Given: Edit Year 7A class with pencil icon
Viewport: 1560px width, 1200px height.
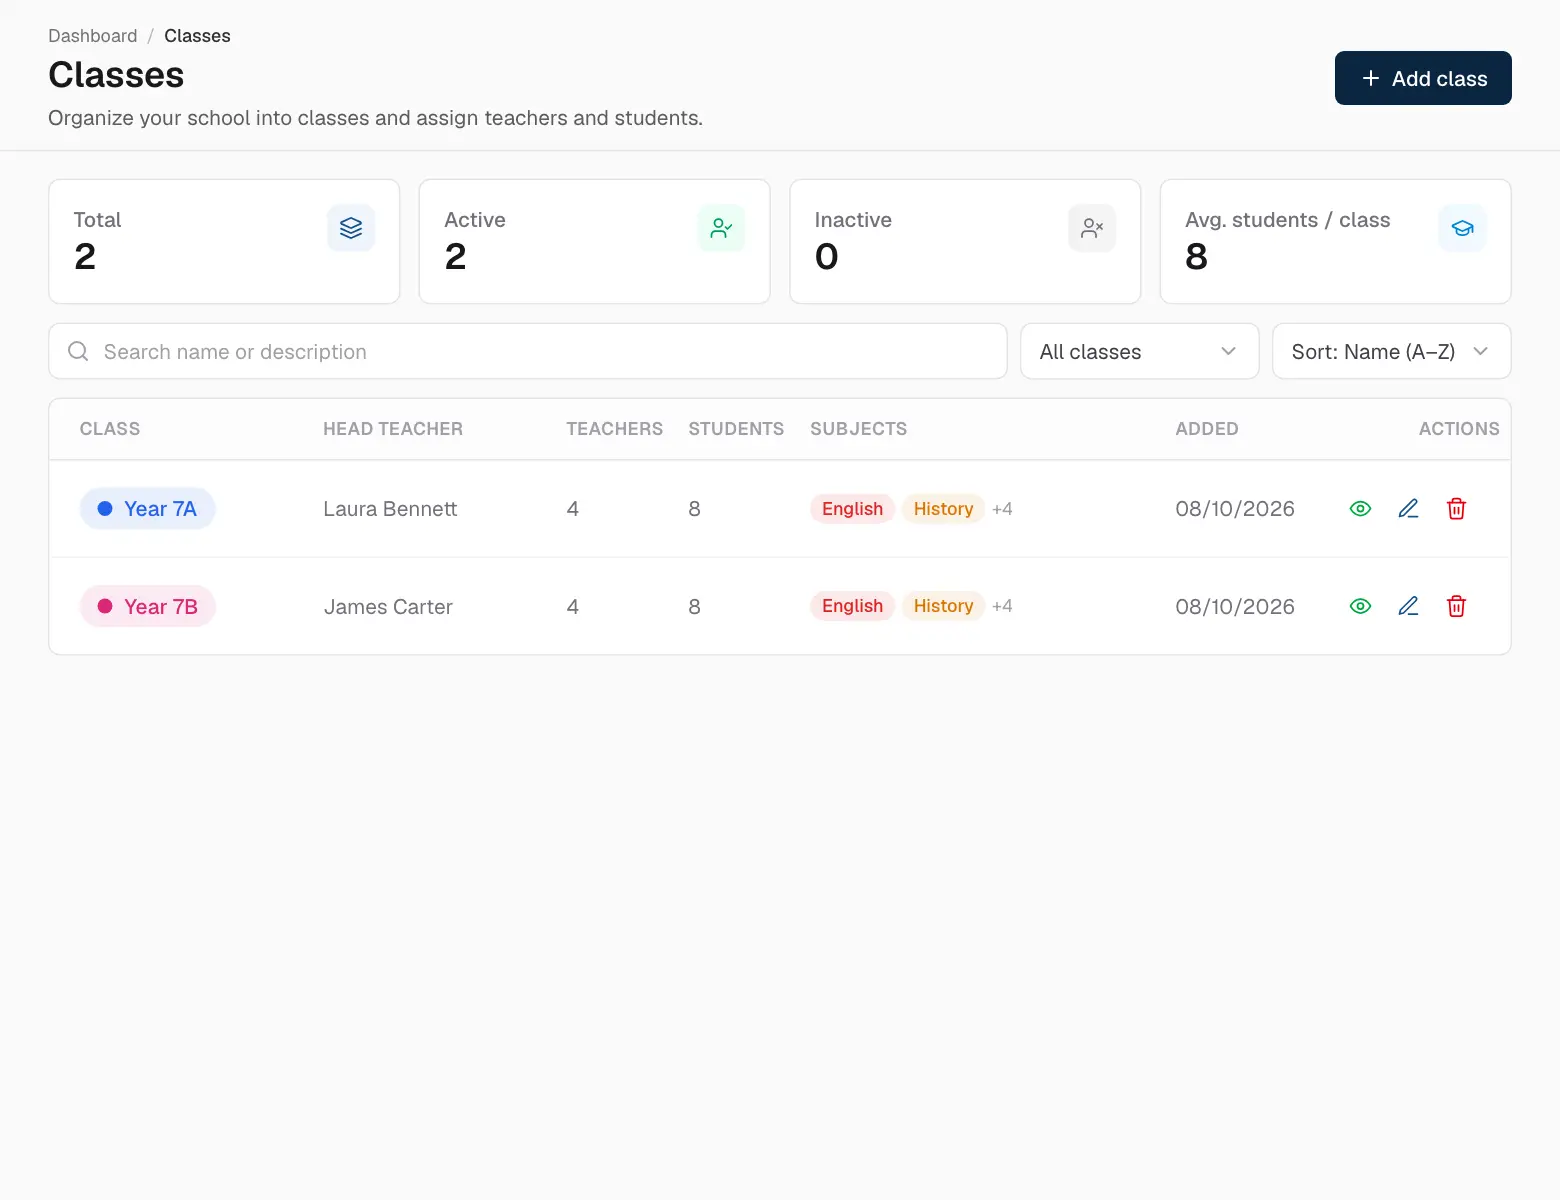Looking at the screenshot, I should [1408, 509].
